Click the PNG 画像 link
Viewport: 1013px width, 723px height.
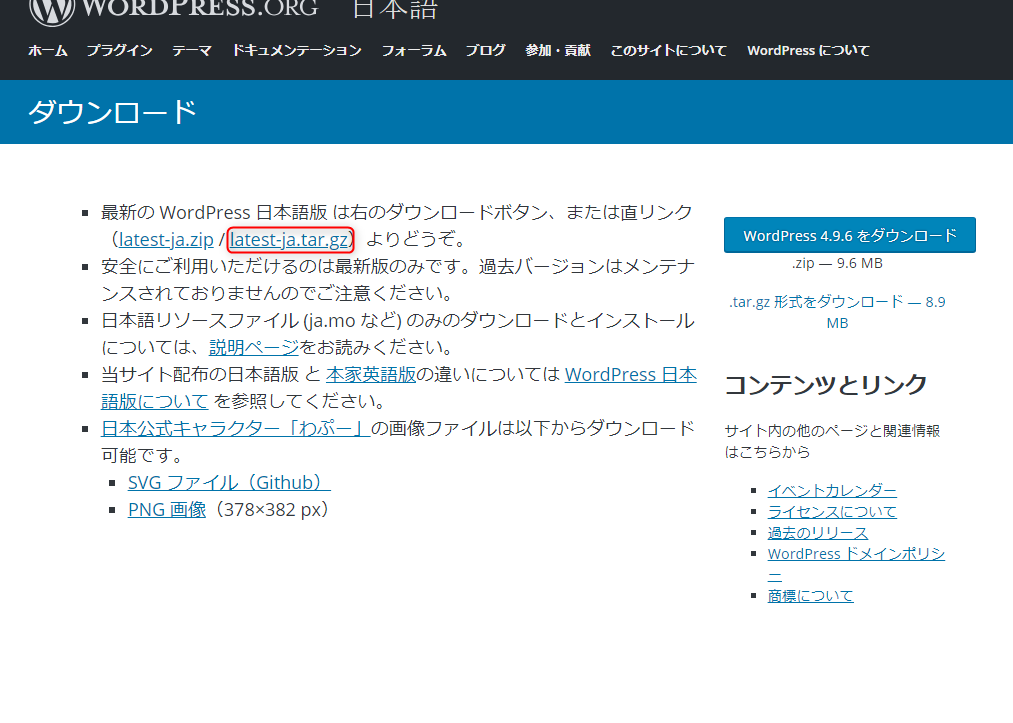tap(167, 509)
